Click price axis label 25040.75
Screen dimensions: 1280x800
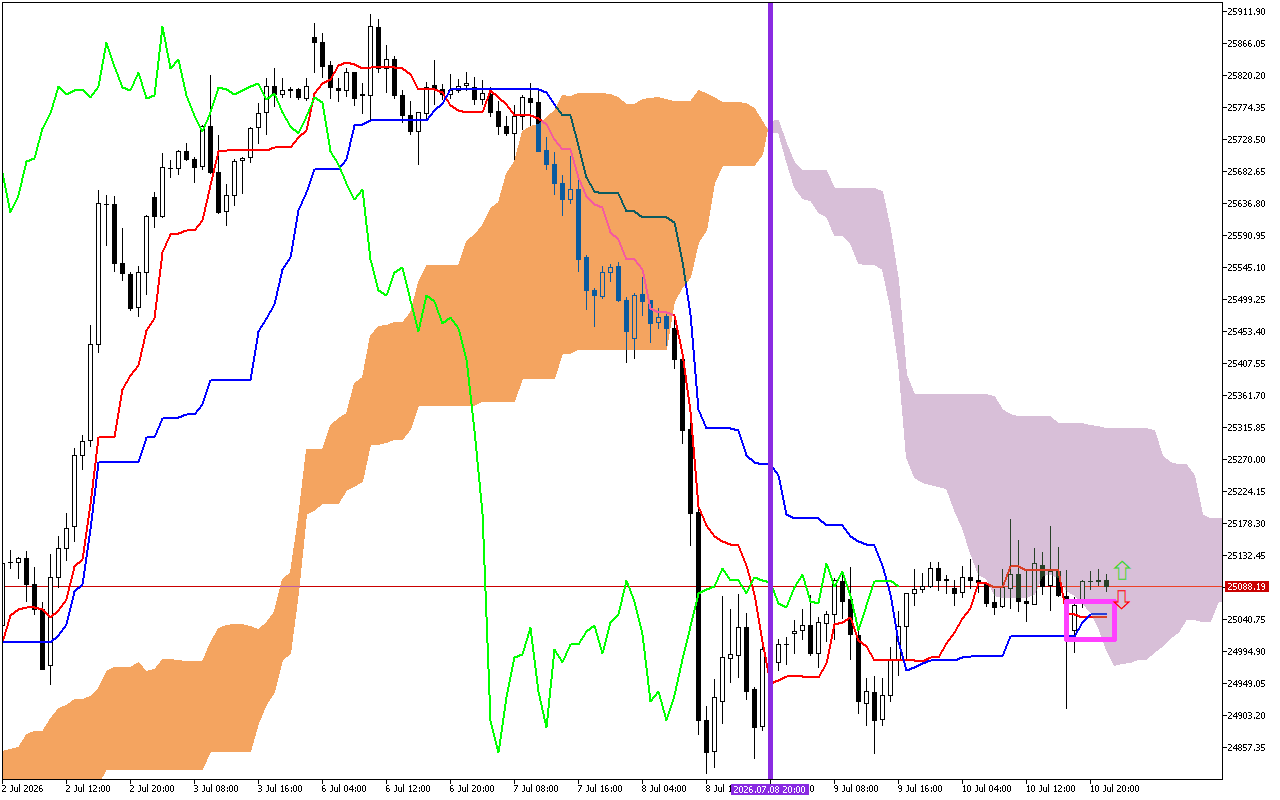1248,619
